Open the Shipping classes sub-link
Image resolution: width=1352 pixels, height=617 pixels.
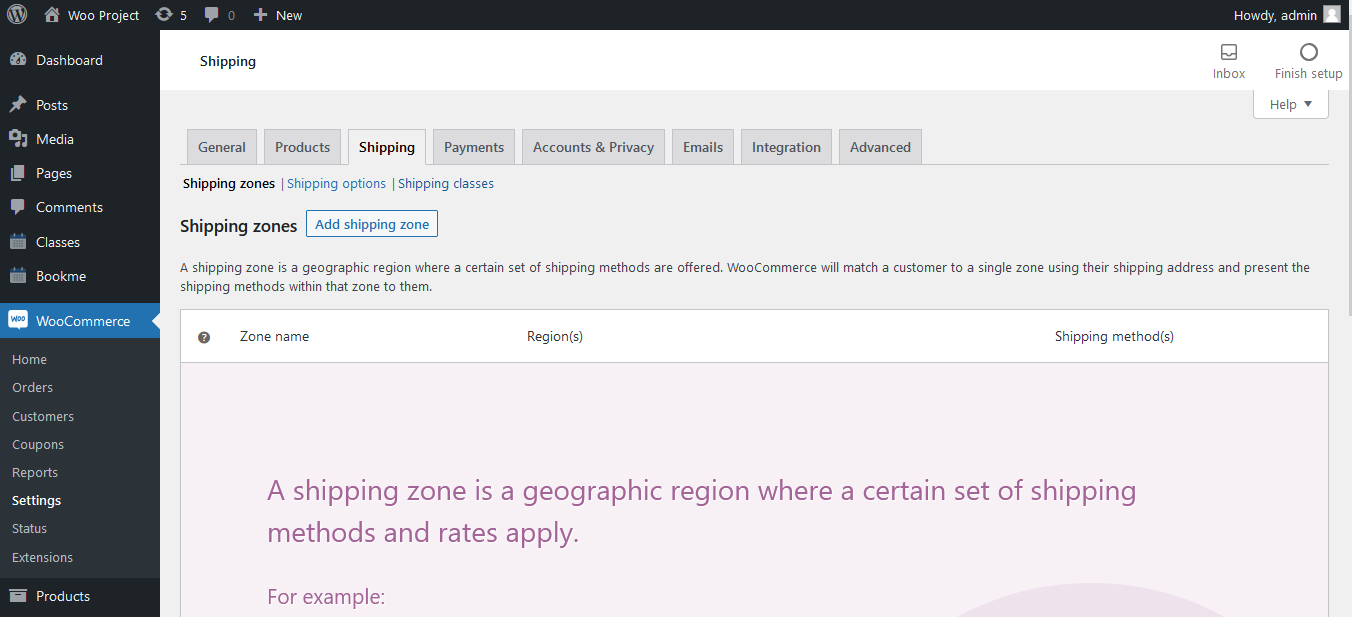pyautogui.click(x=446, y=184)
